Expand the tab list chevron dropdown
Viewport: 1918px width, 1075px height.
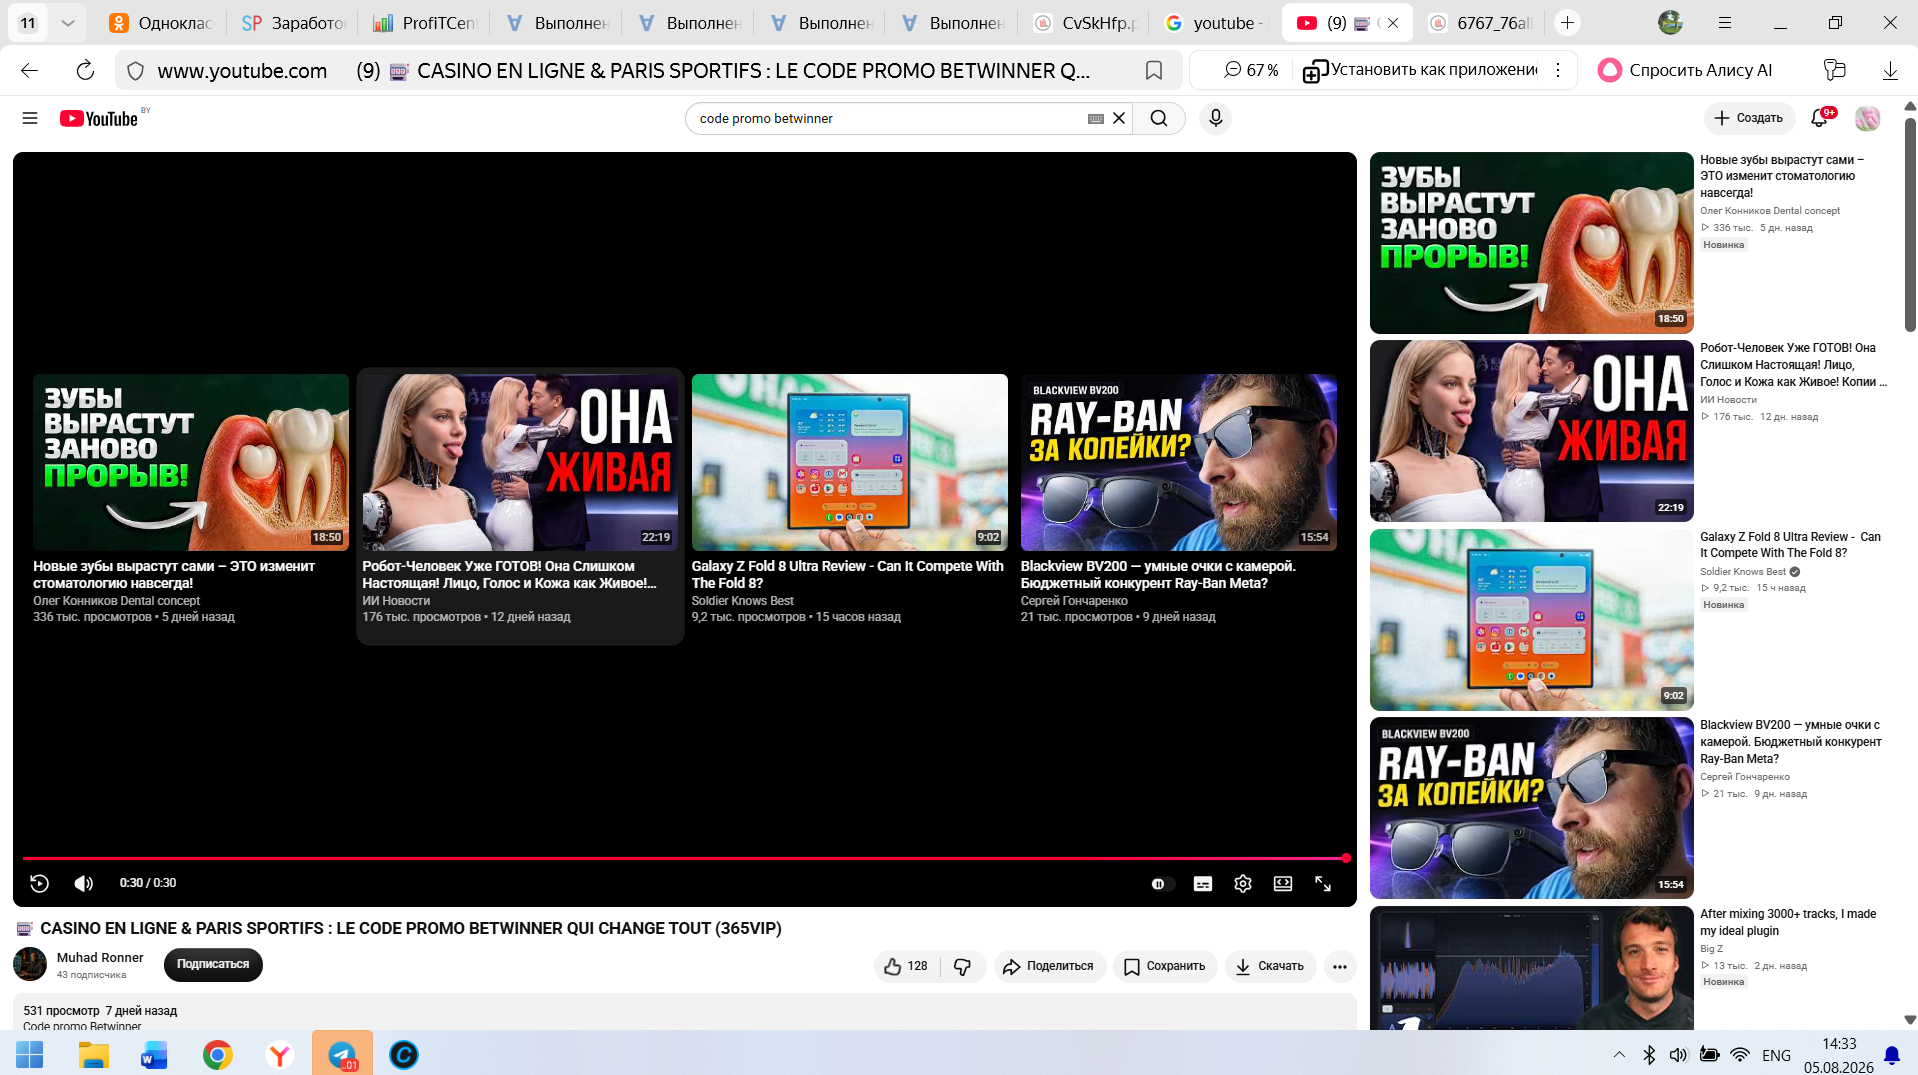click(68, 23)
